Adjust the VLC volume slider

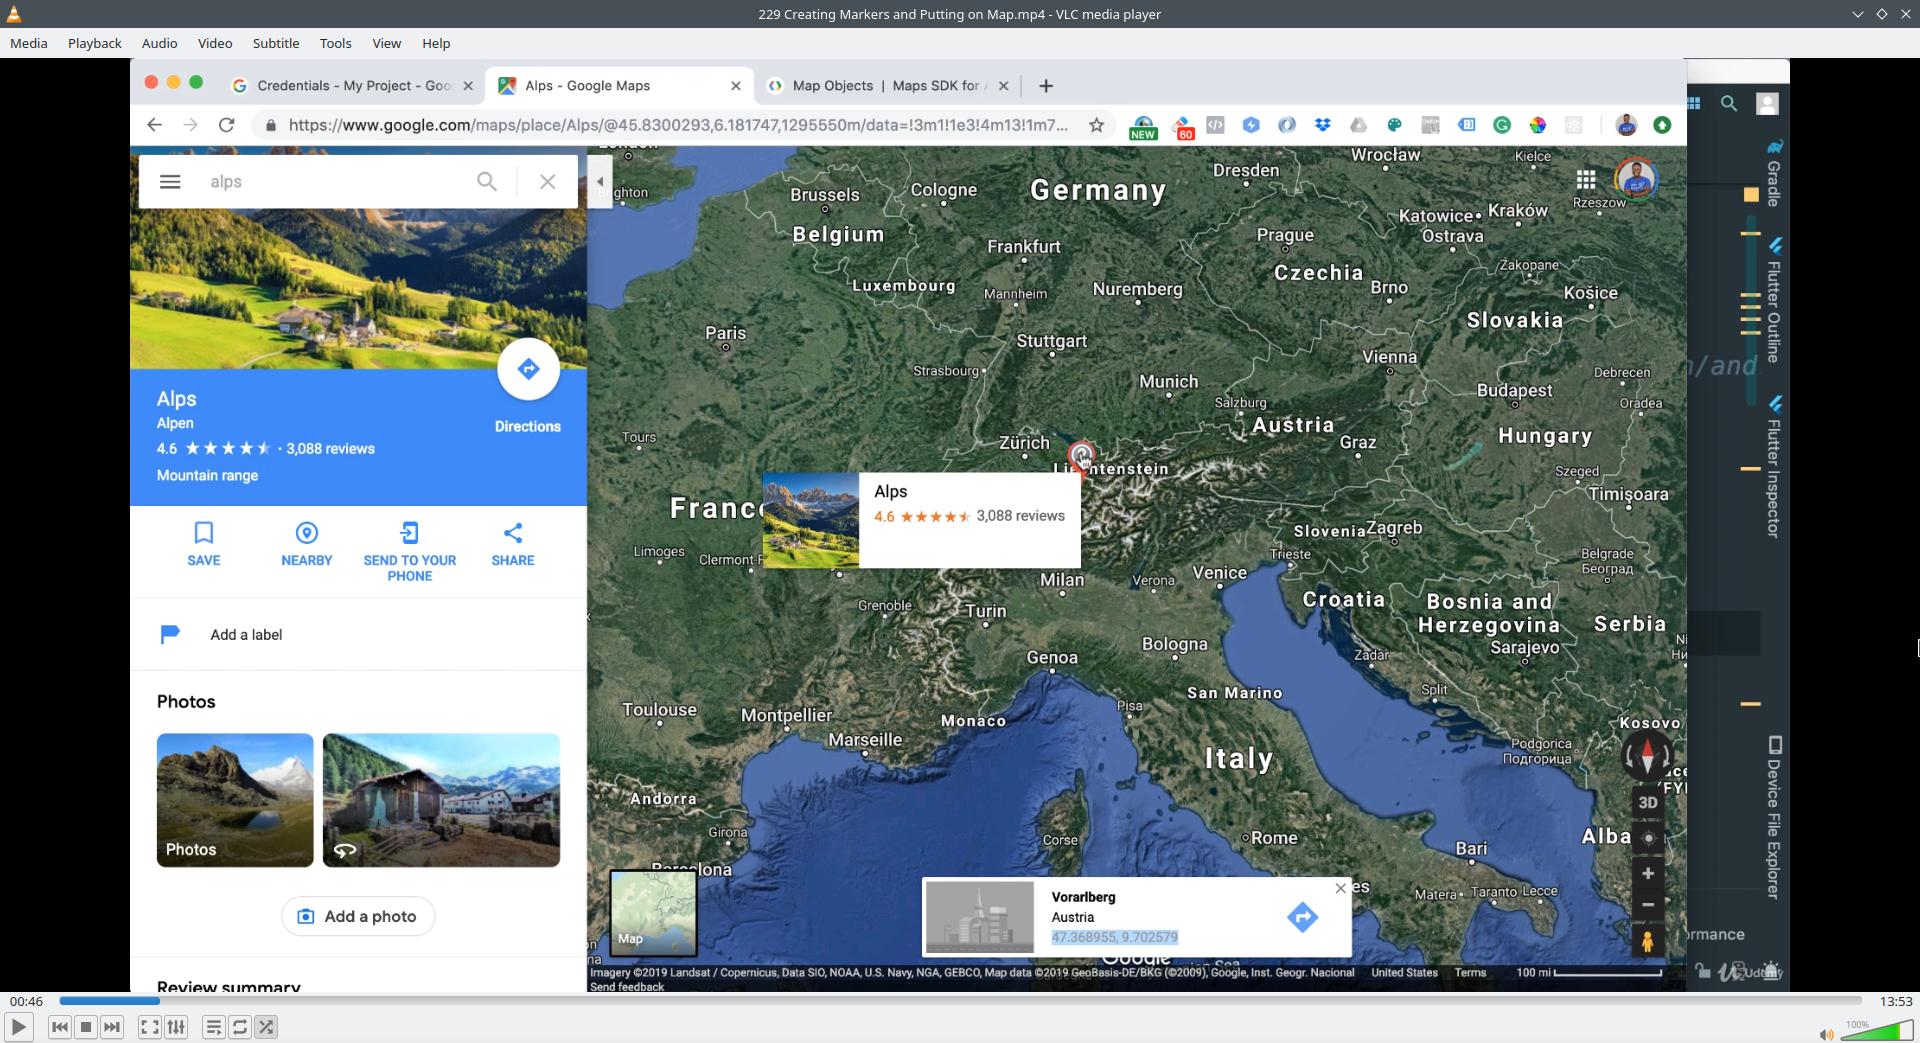tap(1877, 1031)
